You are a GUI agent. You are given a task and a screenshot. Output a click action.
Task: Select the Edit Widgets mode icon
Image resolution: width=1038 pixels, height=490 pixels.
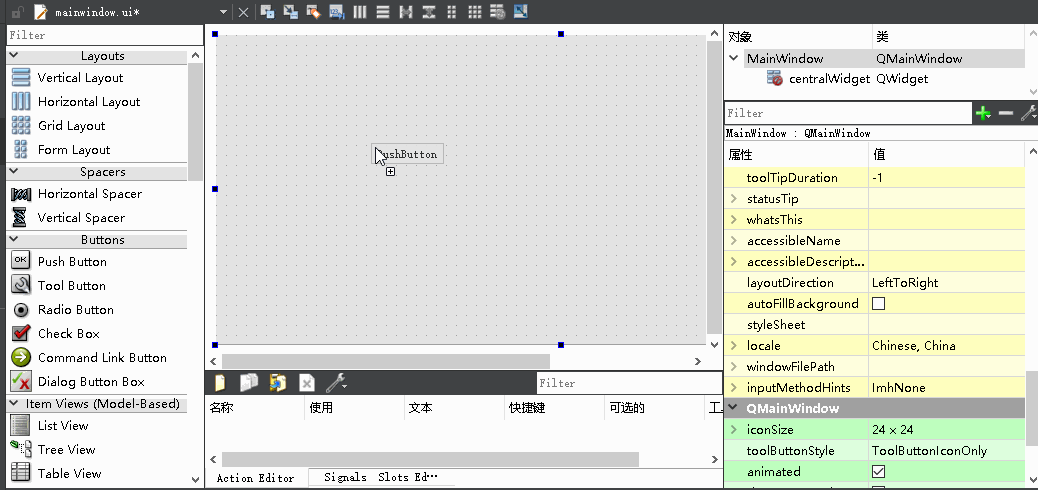267,11
